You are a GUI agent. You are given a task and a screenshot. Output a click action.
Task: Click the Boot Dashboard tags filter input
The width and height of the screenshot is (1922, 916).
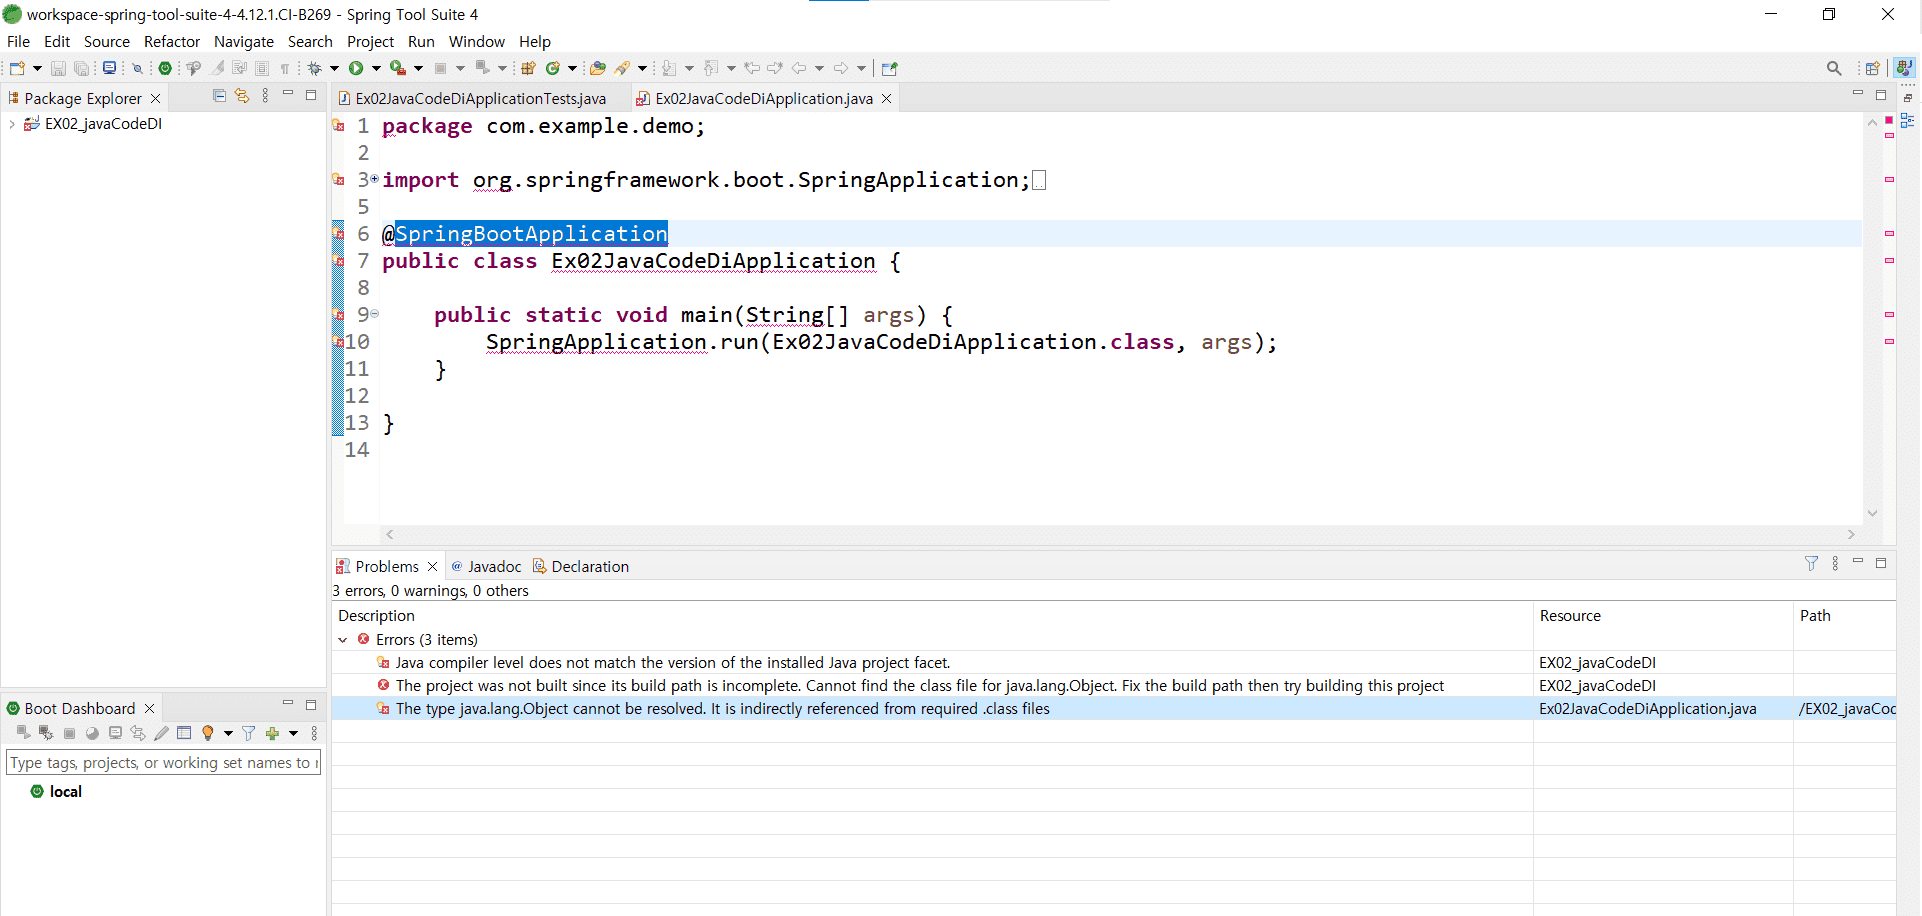(x=163, y=763)
